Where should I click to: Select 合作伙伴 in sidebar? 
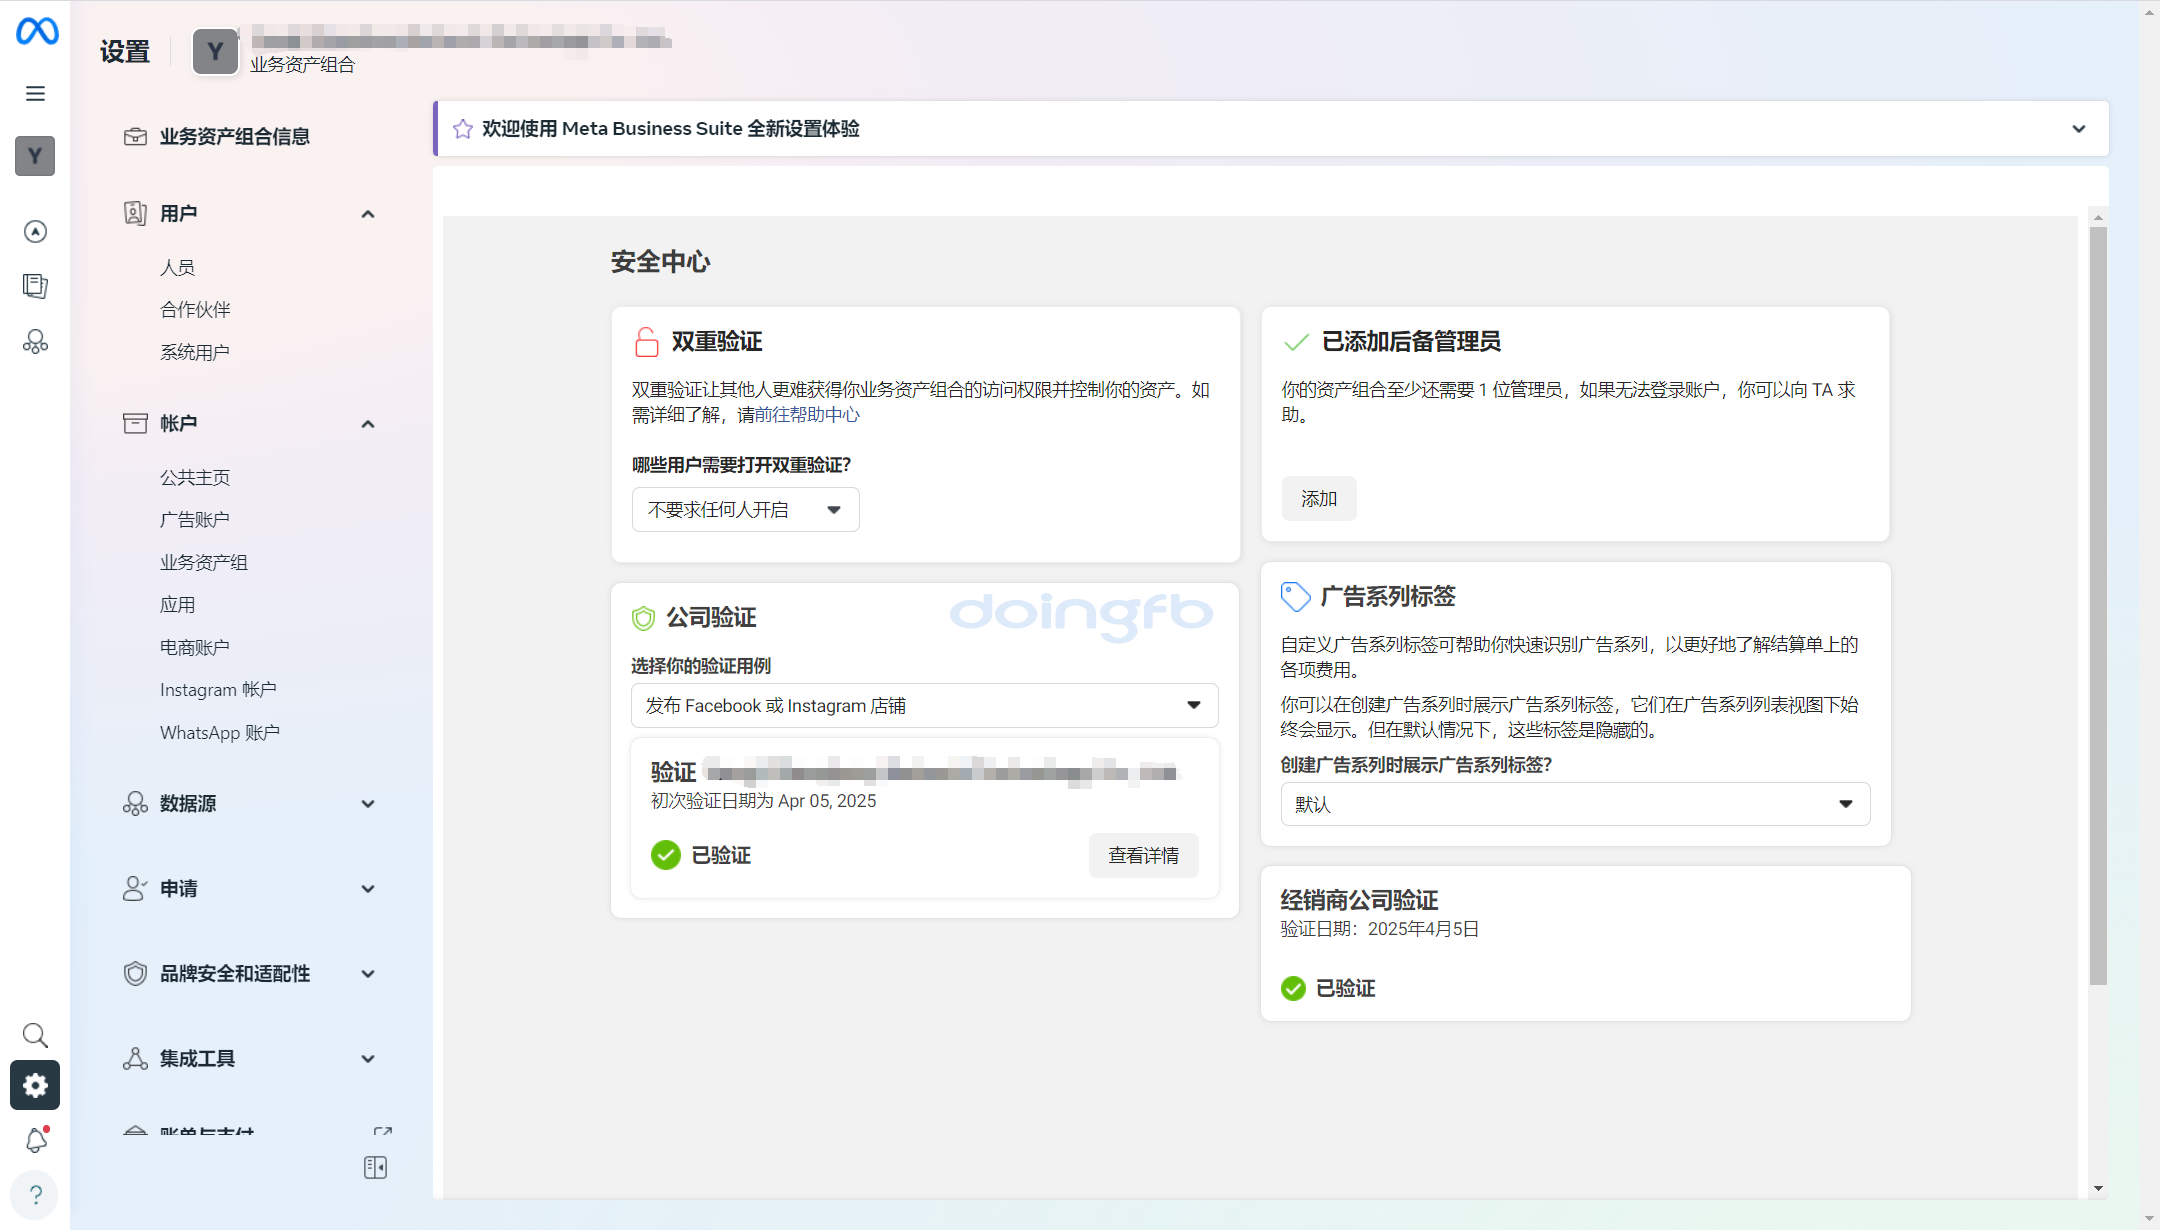pyautogui.click(x=195, y=310)
